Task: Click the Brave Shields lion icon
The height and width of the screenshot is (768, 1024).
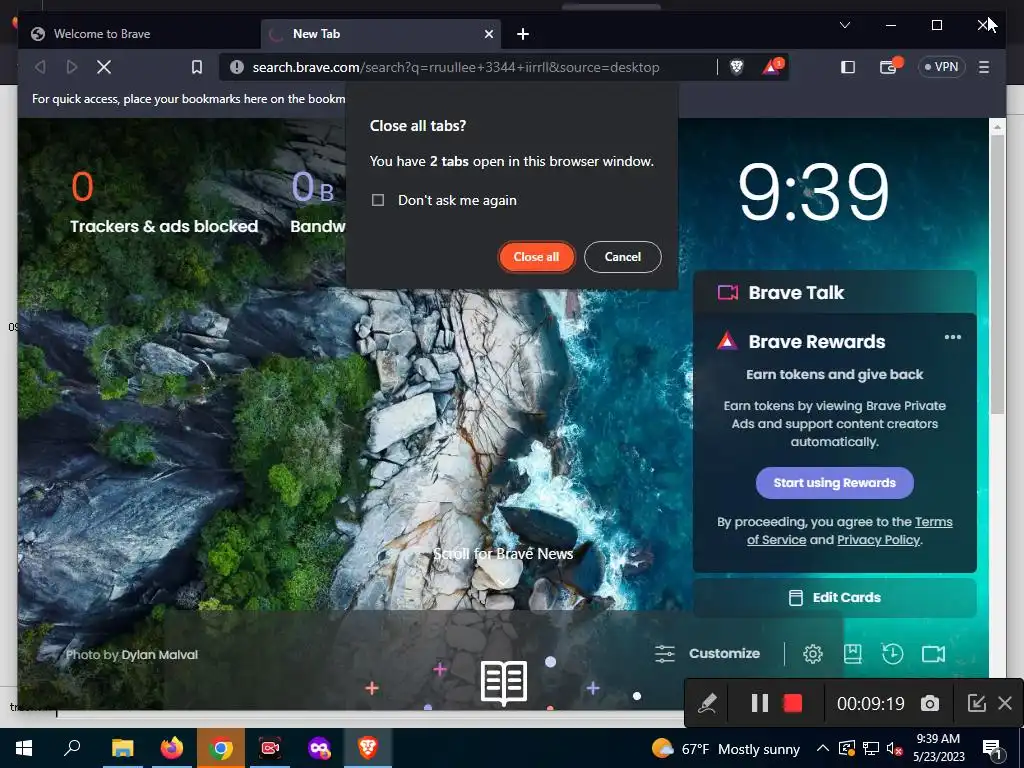Action: (736, 67)
